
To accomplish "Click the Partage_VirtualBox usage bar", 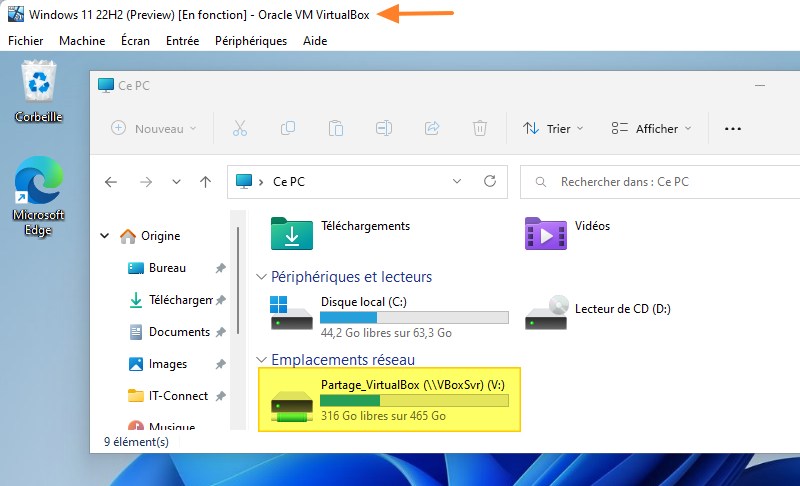I will (x=414, y=400).
